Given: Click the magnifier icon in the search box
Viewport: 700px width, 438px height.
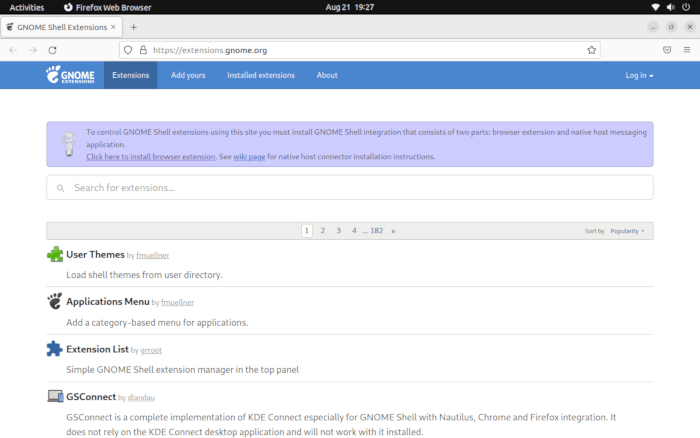Looking at the screenshot, I should point(60,188).
